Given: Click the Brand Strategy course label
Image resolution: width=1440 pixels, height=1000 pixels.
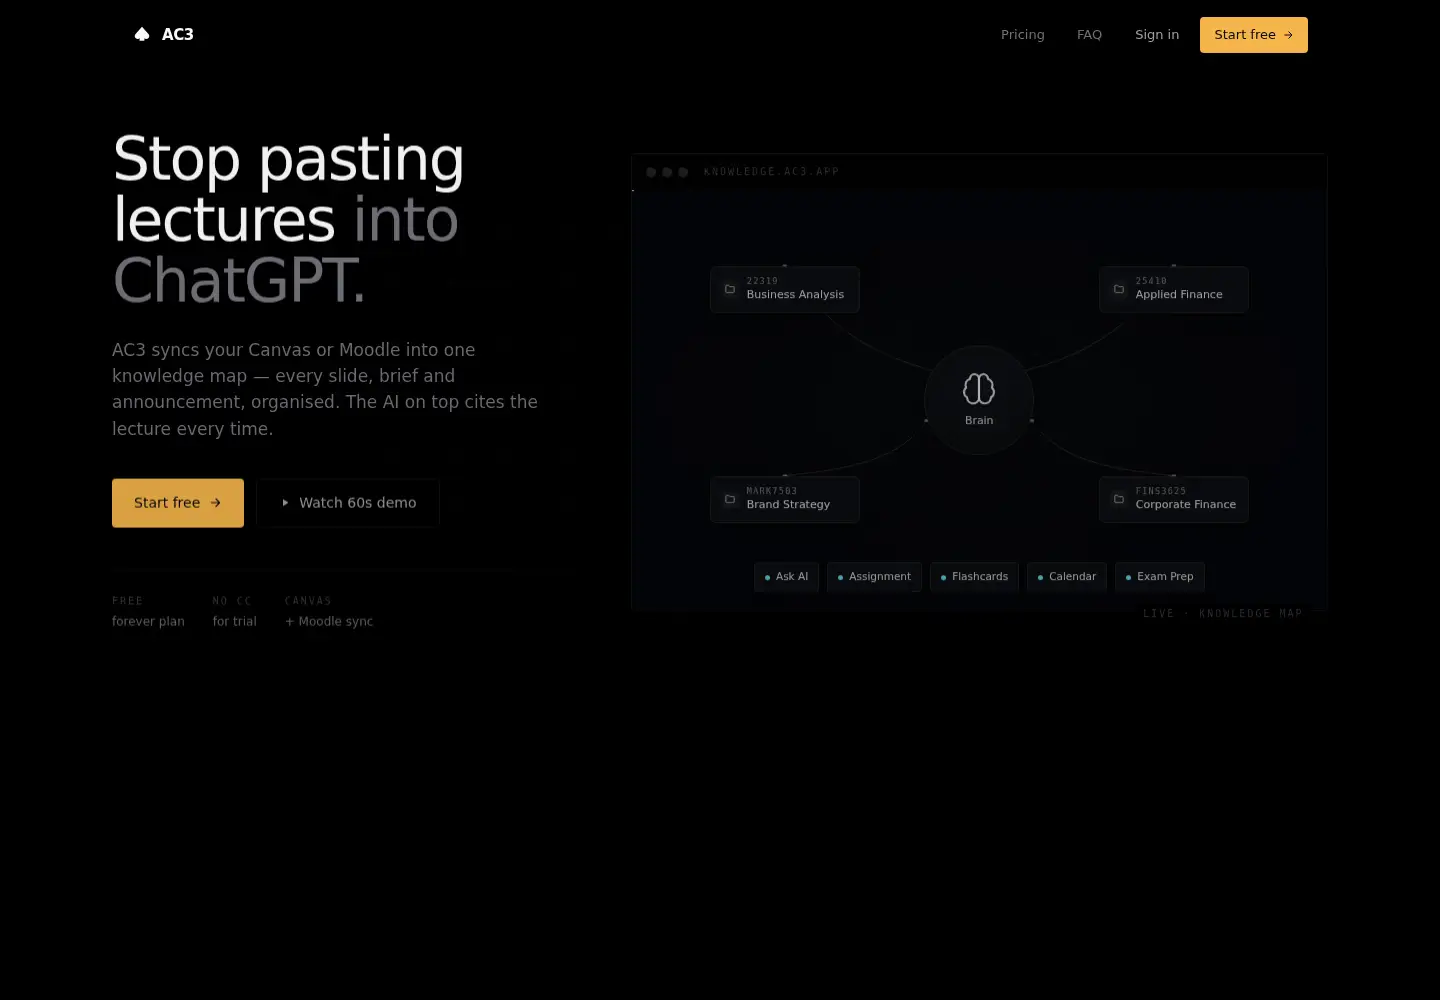Looking at the screenshot, I should tap(788, 505).
